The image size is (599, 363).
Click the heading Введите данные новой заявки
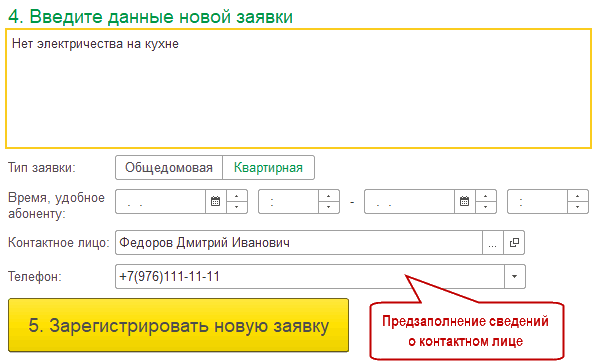pyautogui.click(x=150, y=16)
